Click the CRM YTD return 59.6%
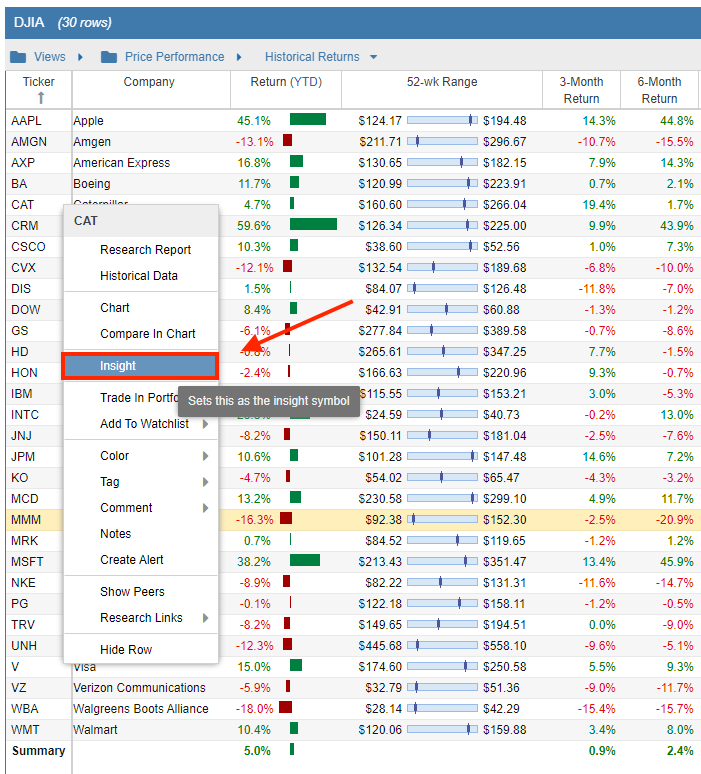 pos(254,226)
